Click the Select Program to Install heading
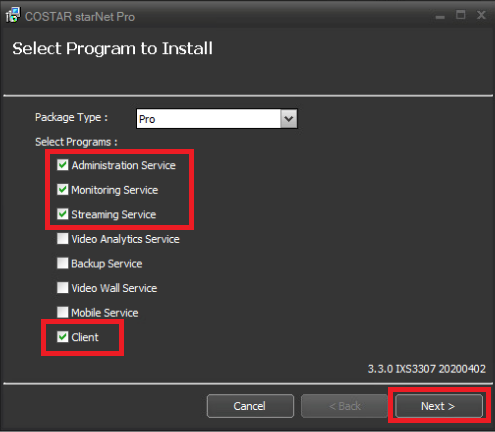495x432 pixels. [113, 49]
